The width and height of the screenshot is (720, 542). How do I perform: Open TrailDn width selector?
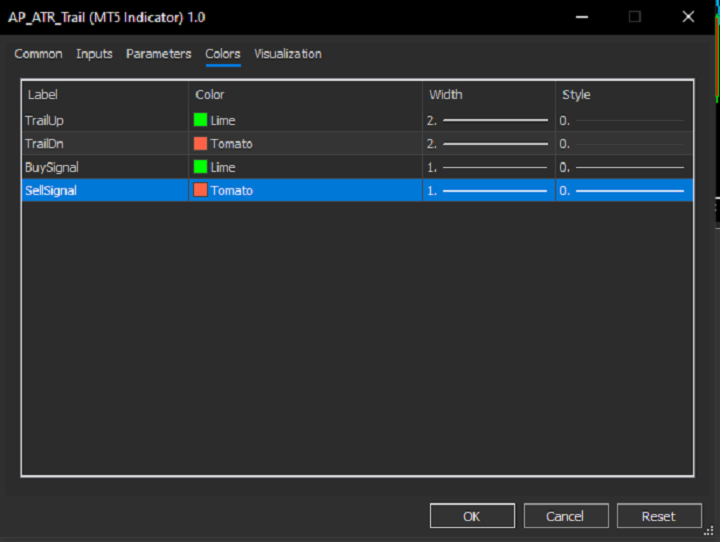[489, 144]
